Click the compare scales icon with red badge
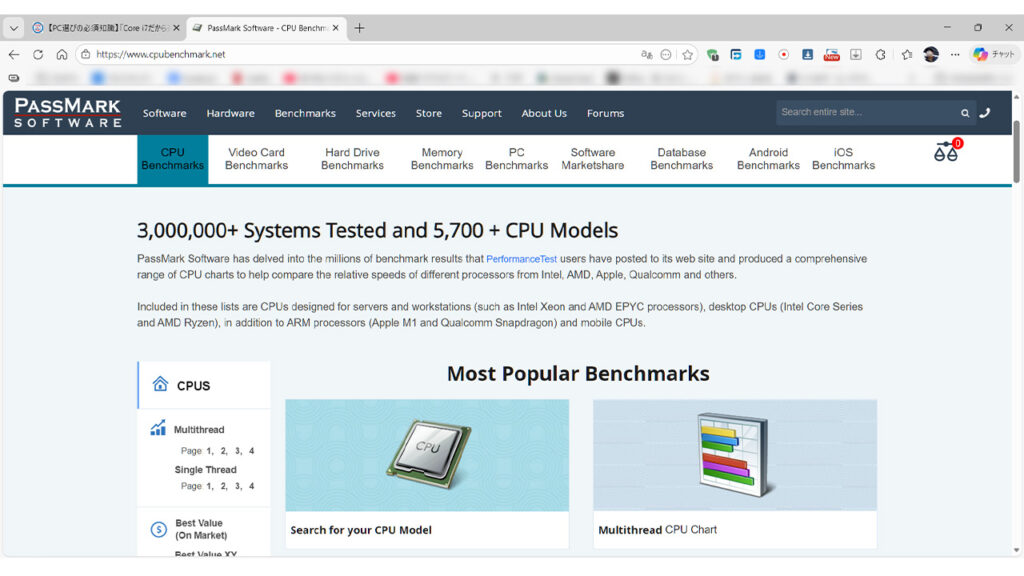 [x=946, y=152]
